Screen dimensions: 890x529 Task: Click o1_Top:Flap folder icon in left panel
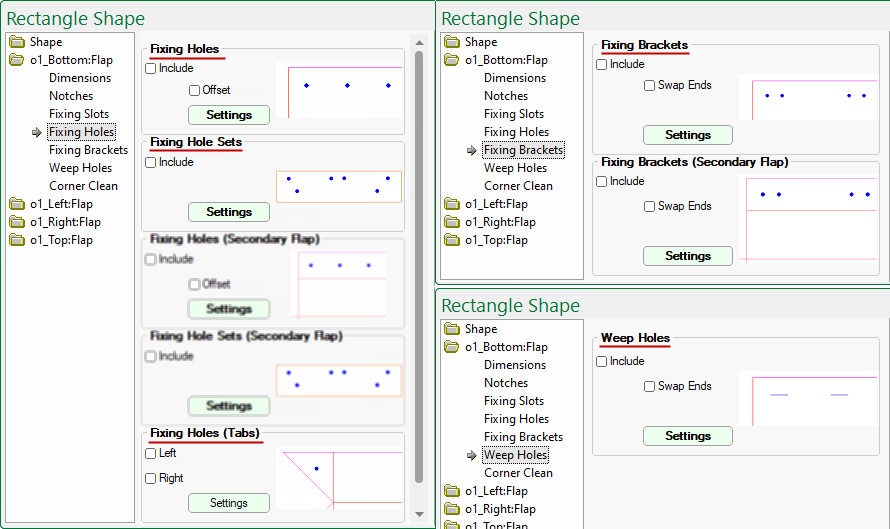point(16,240)
